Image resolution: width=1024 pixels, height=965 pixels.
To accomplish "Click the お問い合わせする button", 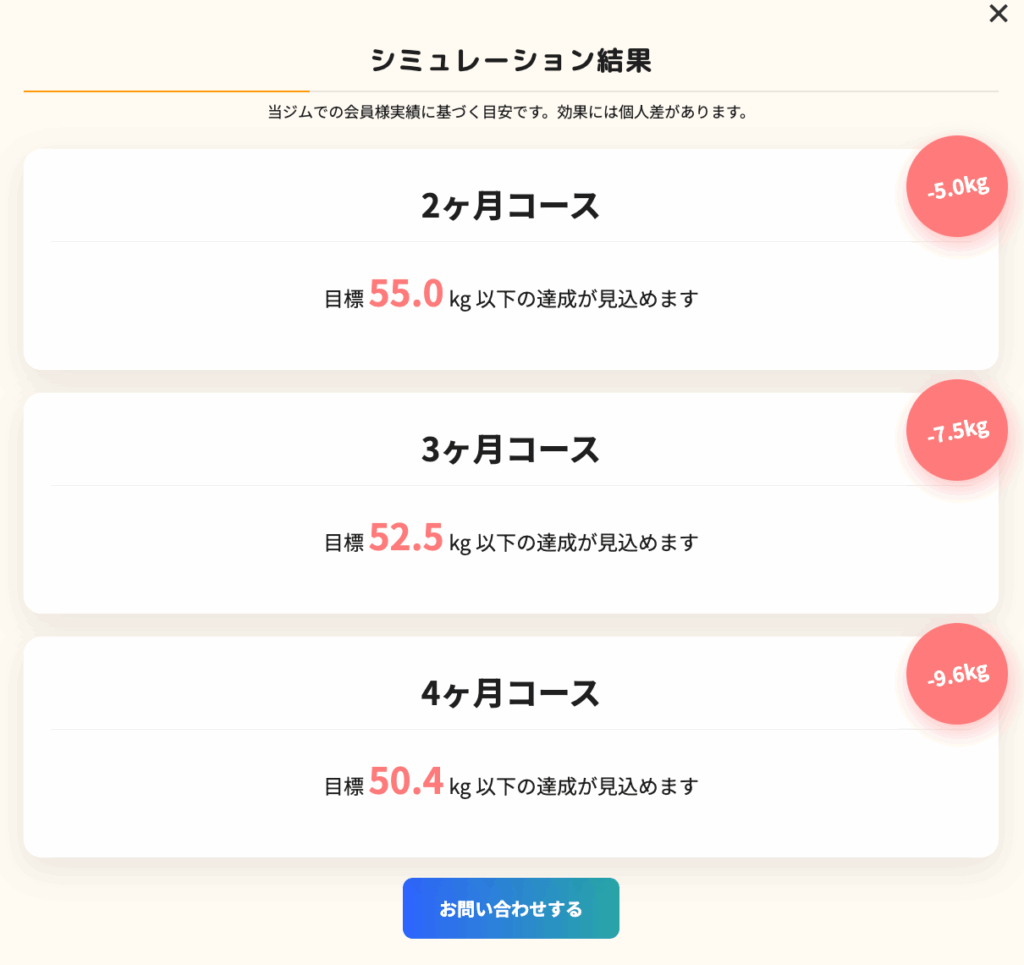I will (x=511, y=908).
